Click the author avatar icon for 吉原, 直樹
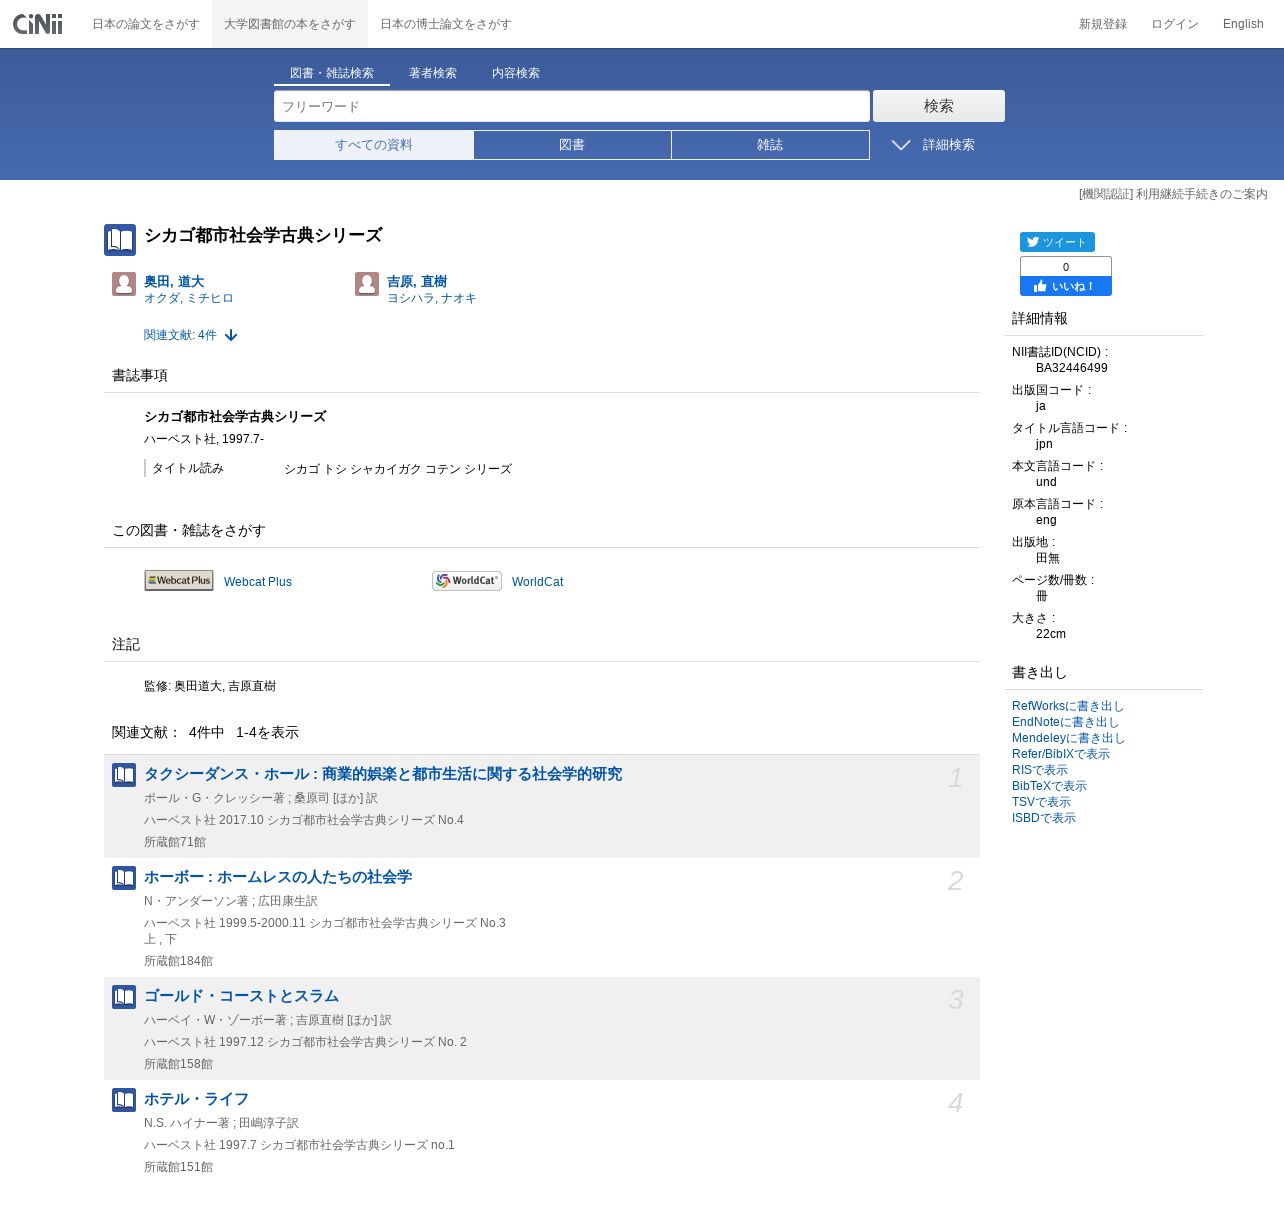 point(367,284)
